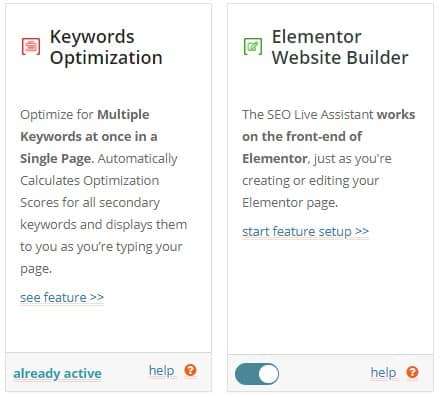The image size is (440, 397).
Task: Click bold 'works on the front-end of' text
Action: (x=328, y=125)
